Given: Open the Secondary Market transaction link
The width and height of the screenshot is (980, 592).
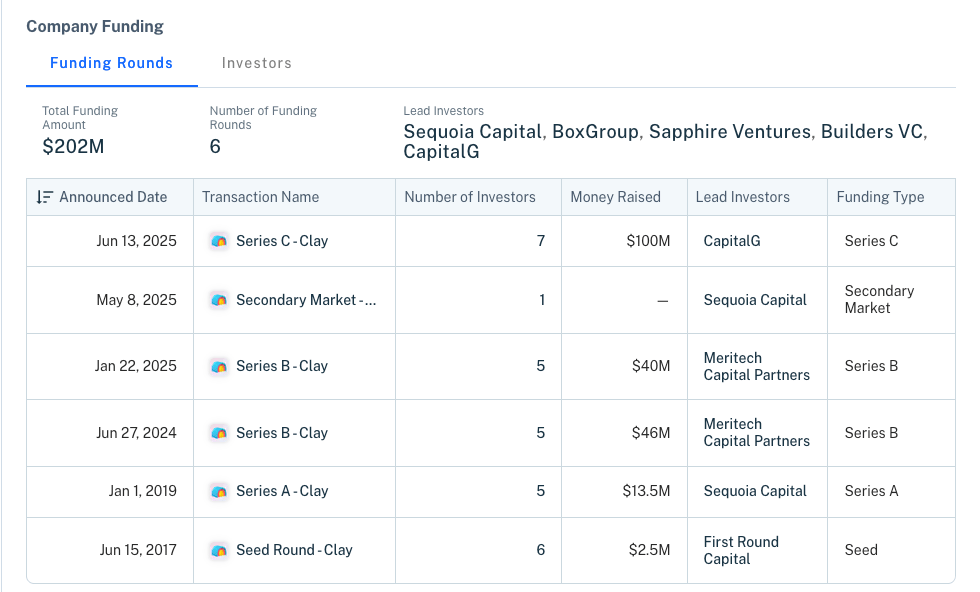Looking at the screenshot, I should click(306, 300).
